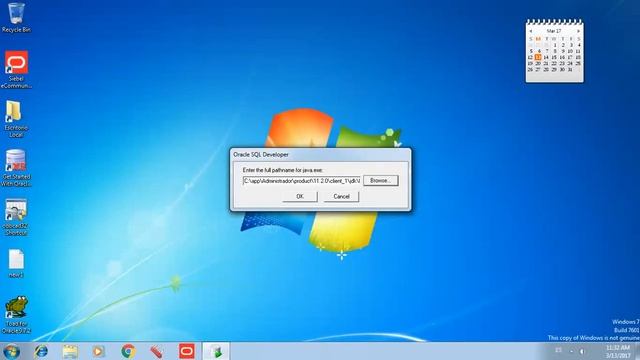Click the red tool icon in the taskbar

[157, 351]
